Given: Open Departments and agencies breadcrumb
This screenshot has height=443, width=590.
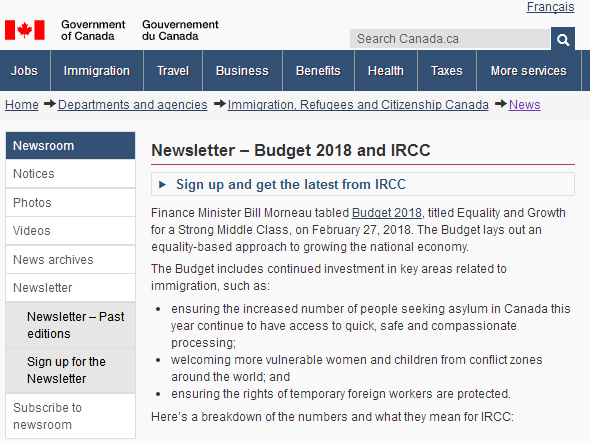Looking at the screenshot, I should click(132, 105).
